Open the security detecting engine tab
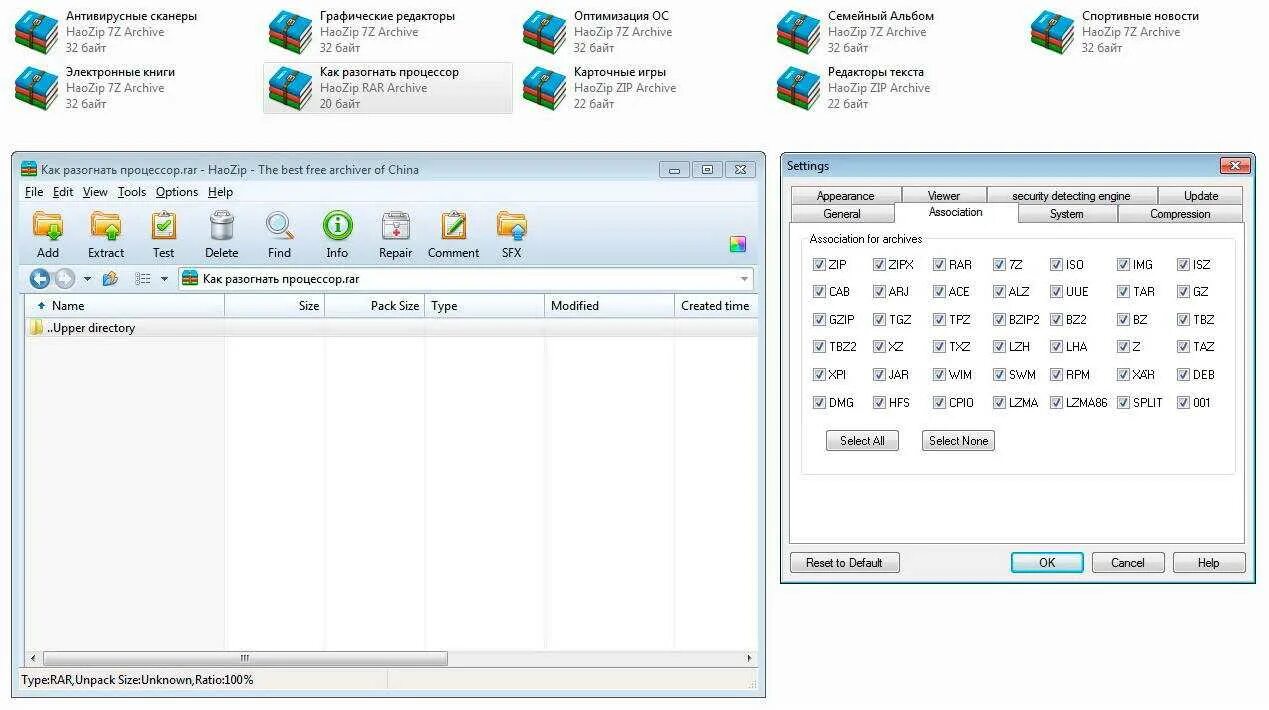 point(1071,196)
